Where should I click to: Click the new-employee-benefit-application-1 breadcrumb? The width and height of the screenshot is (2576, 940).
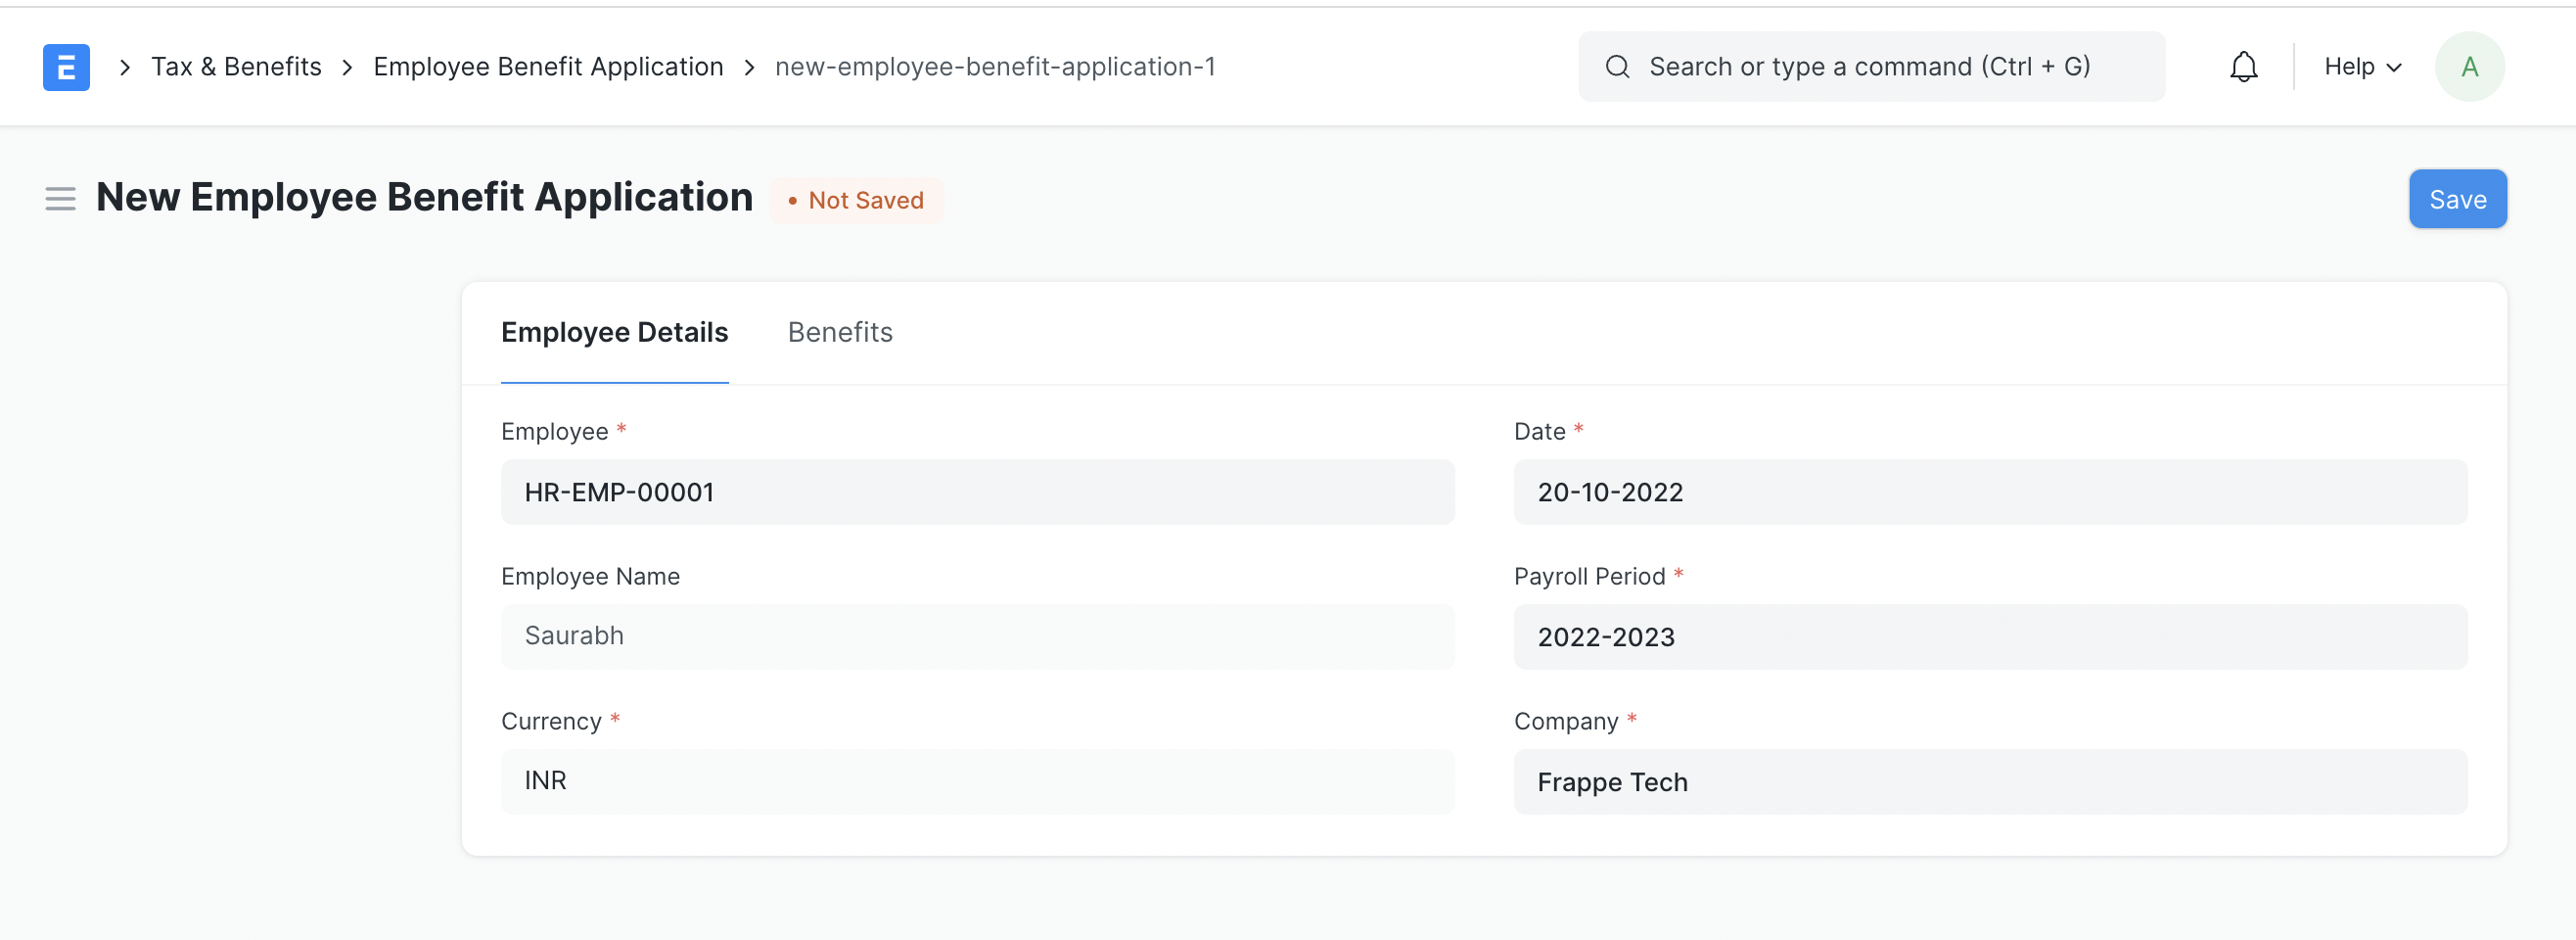995,66
